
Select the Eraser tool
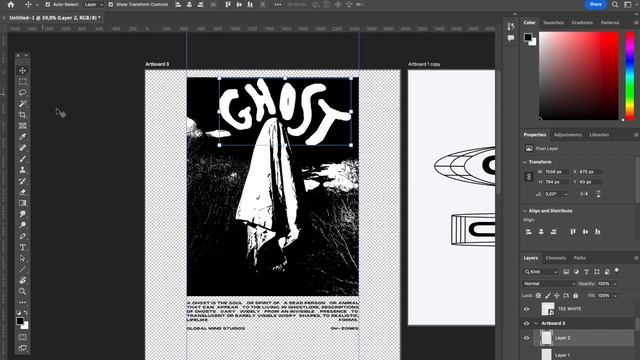22,192
